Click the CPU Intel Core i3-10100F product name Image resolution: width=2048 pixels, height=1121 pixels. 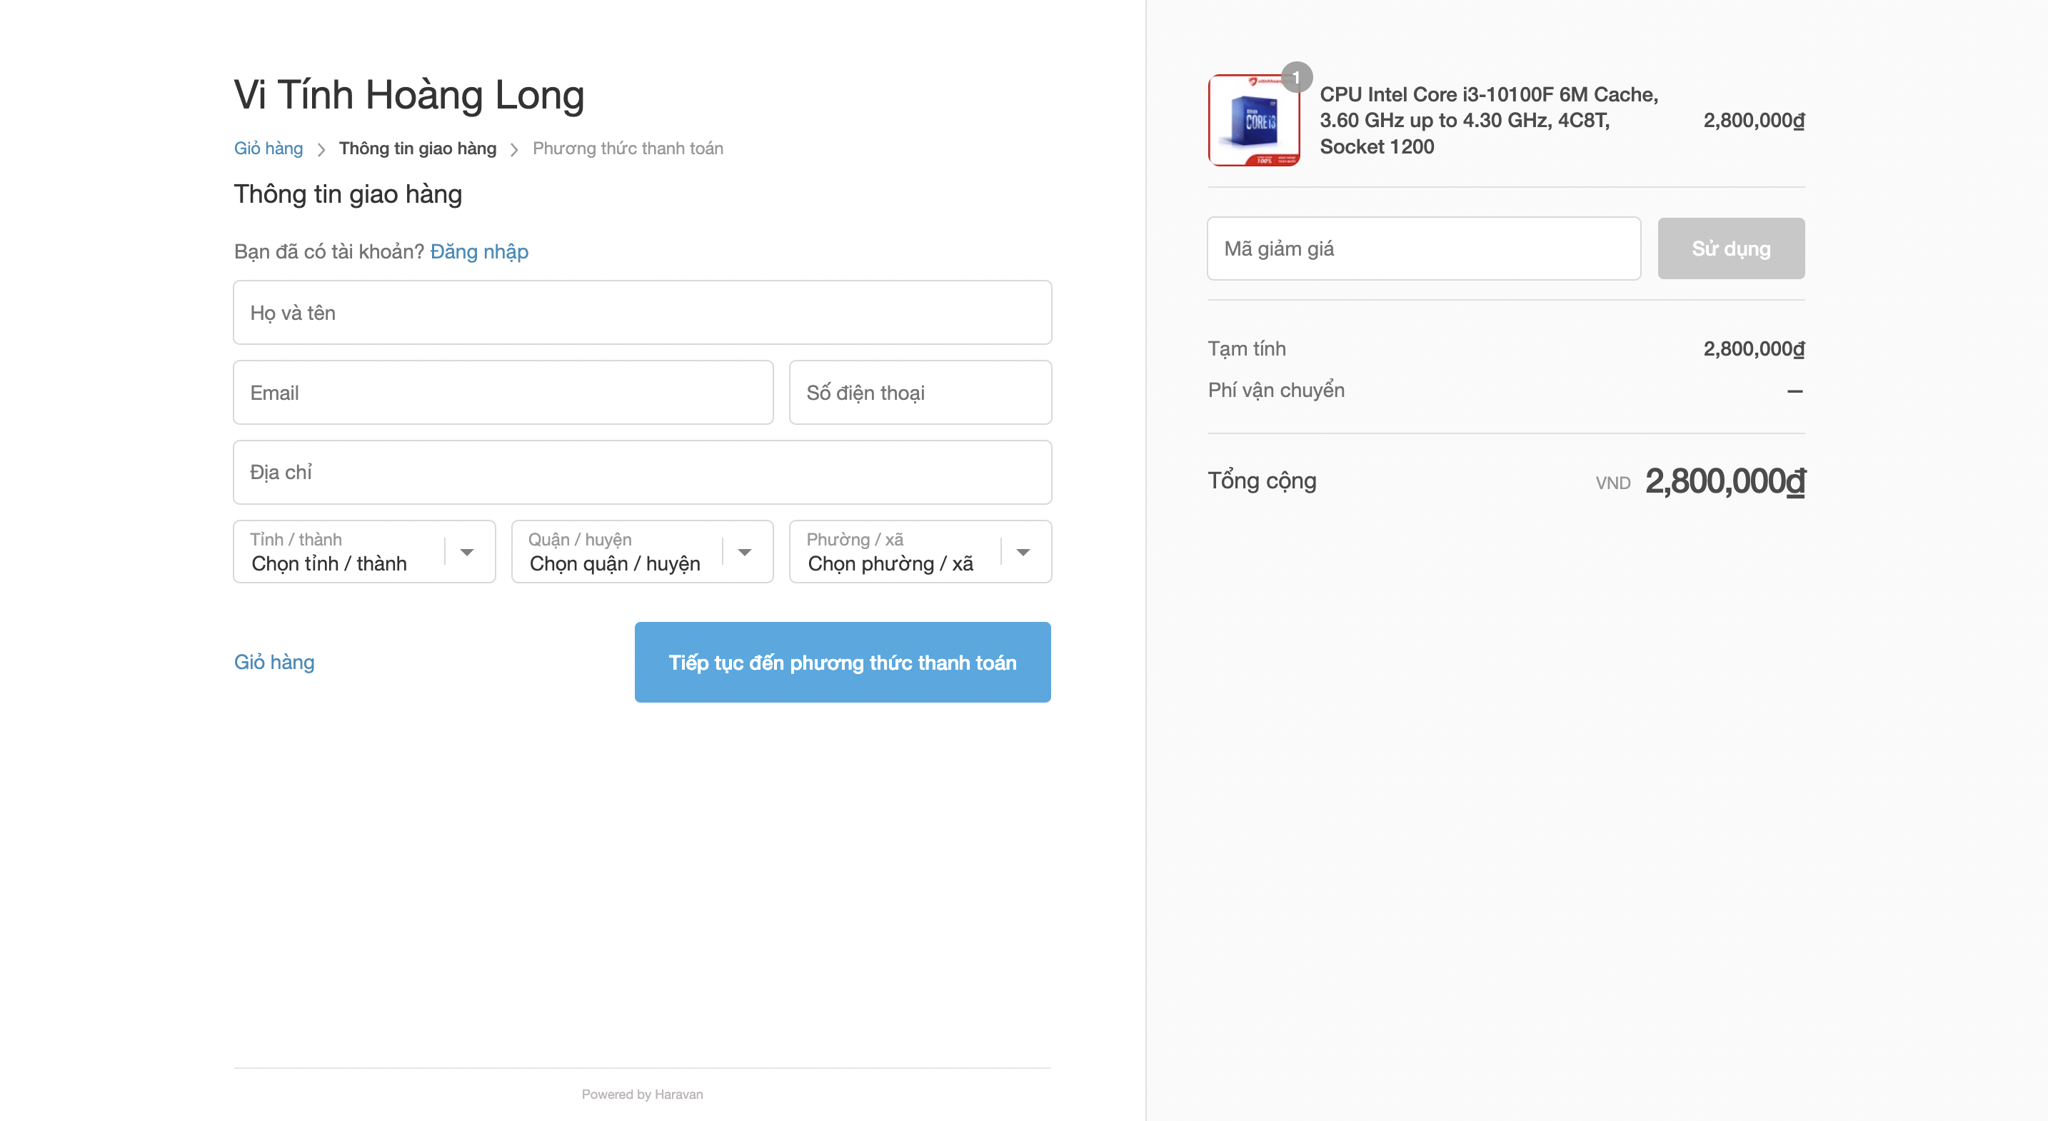coord(1489,120)
